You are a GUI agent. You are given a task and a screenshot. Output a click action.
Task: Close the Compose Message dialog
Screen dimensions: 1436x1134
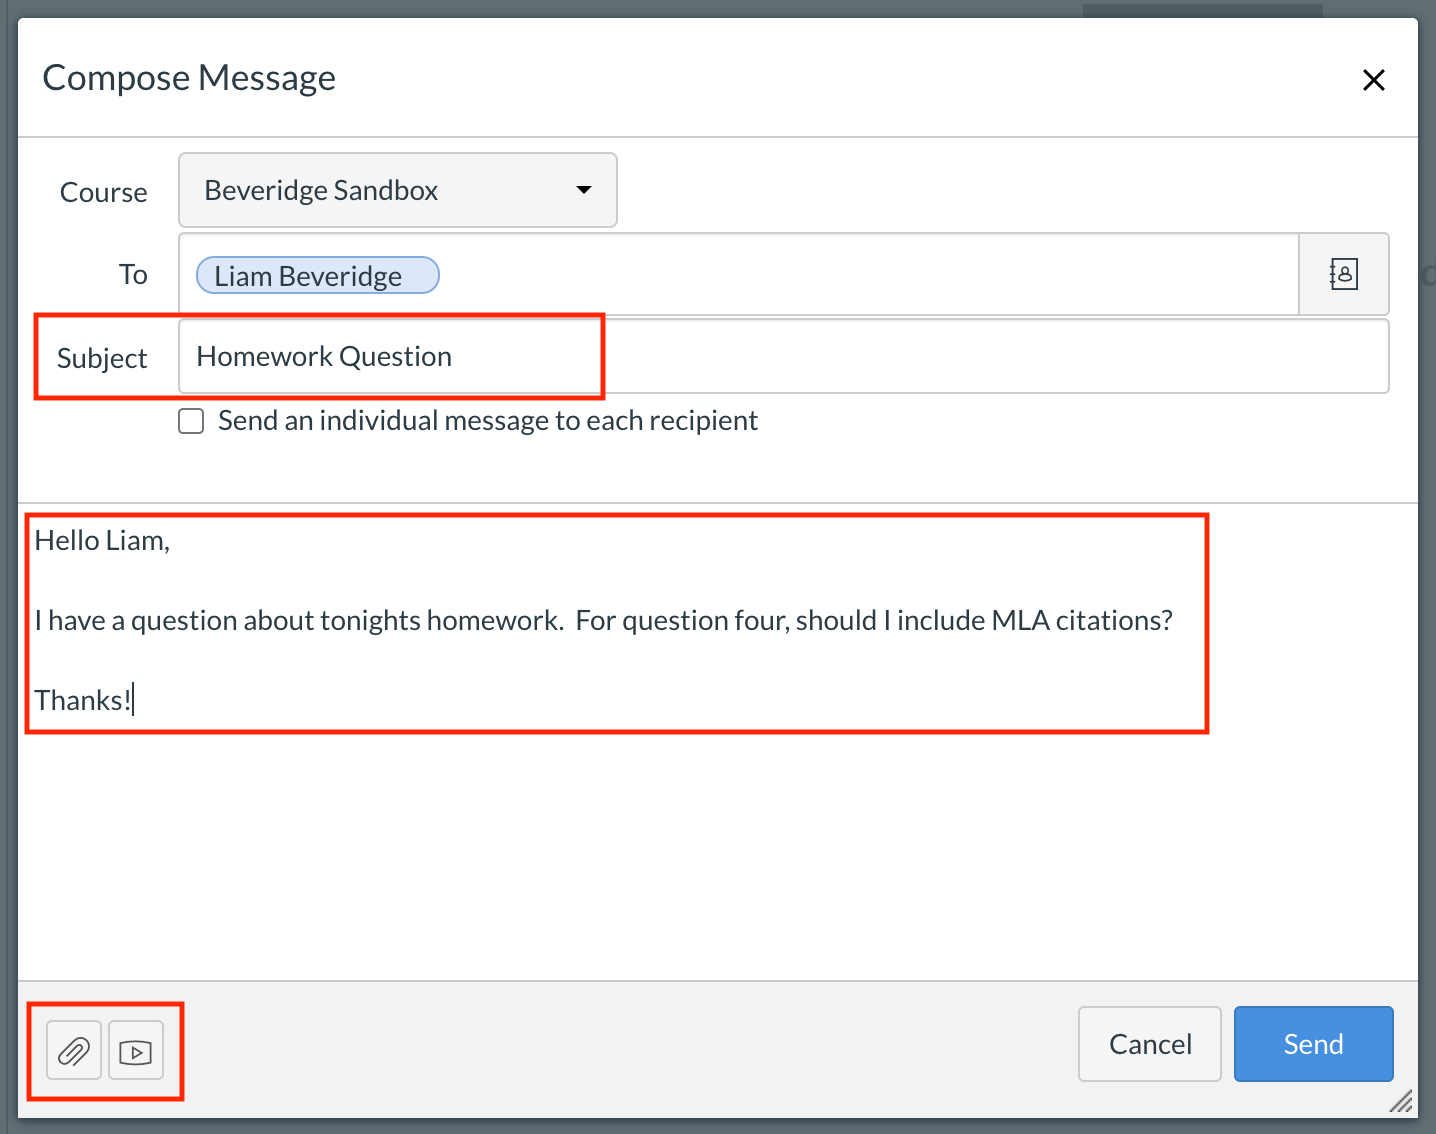1374,80
